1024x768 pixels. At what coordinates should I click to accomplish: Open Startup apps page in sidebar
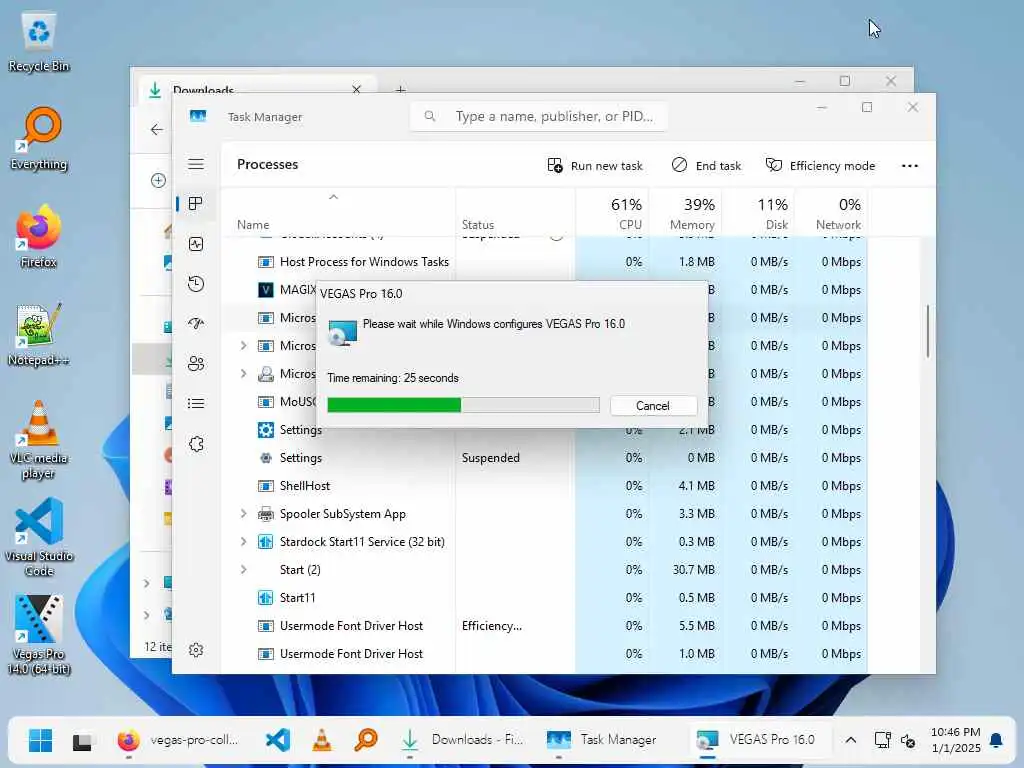tap(196, 324)
